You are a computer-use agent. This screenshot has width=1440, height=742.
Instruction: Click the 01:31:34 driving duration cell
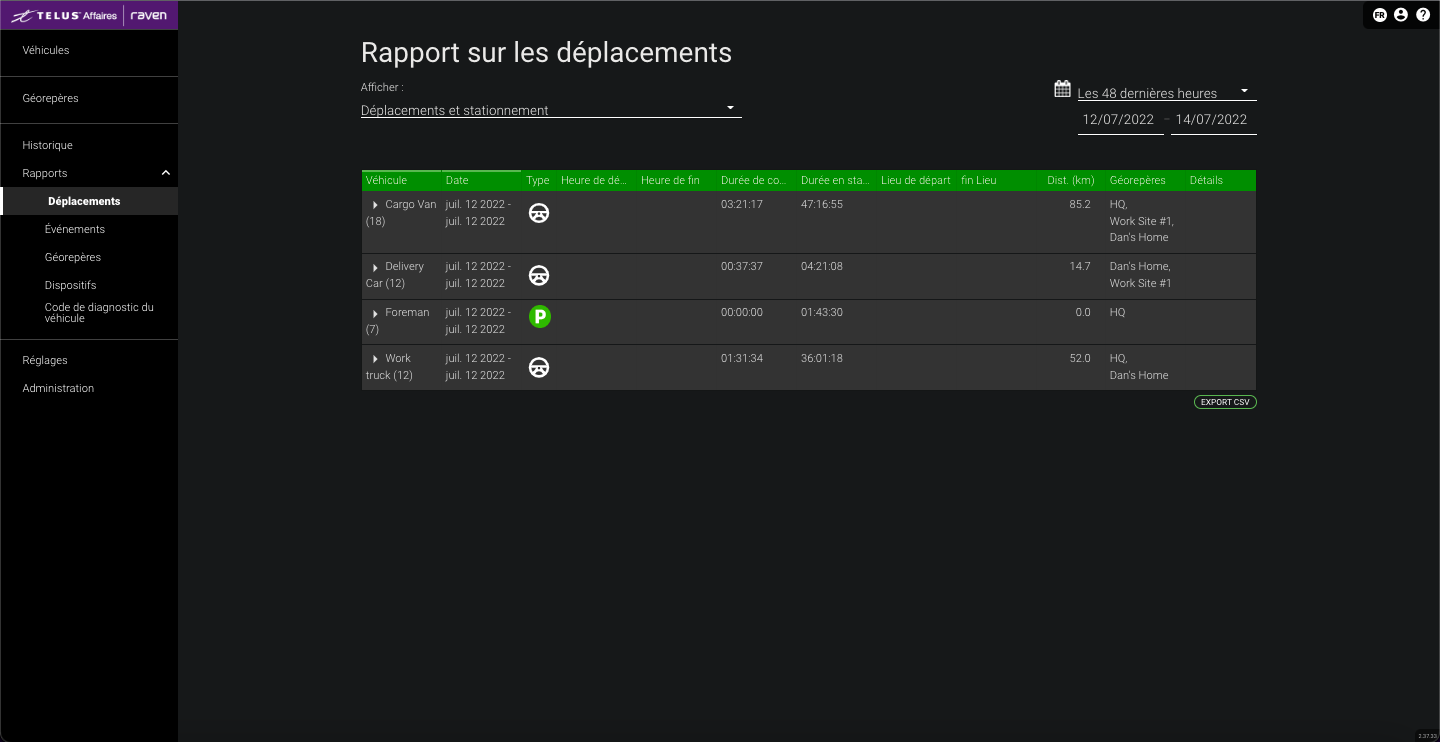pos(742,358)
